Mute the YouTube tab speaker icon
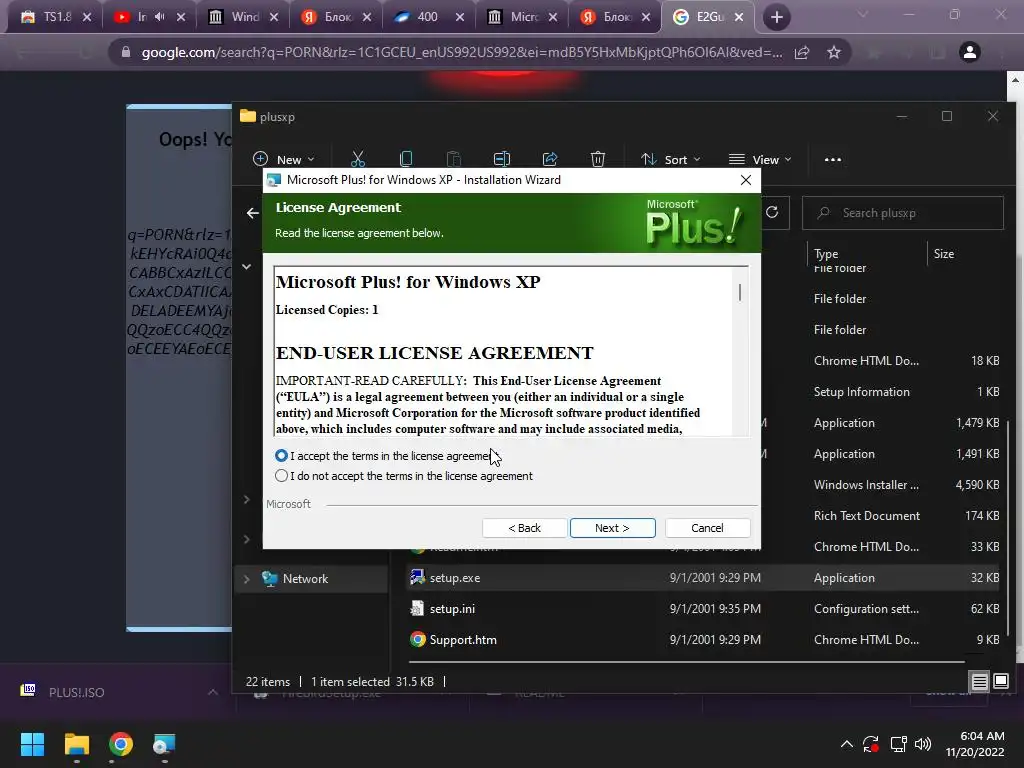Viewport: 1024px width, 768px height. coord(159,17)
